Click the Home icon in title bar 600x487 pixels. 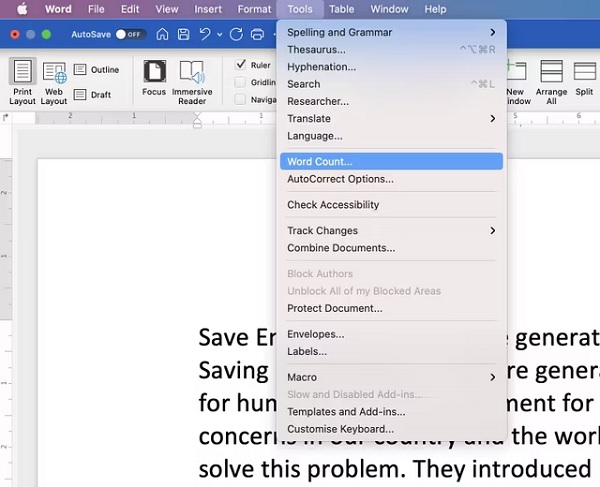coord(162,34)
